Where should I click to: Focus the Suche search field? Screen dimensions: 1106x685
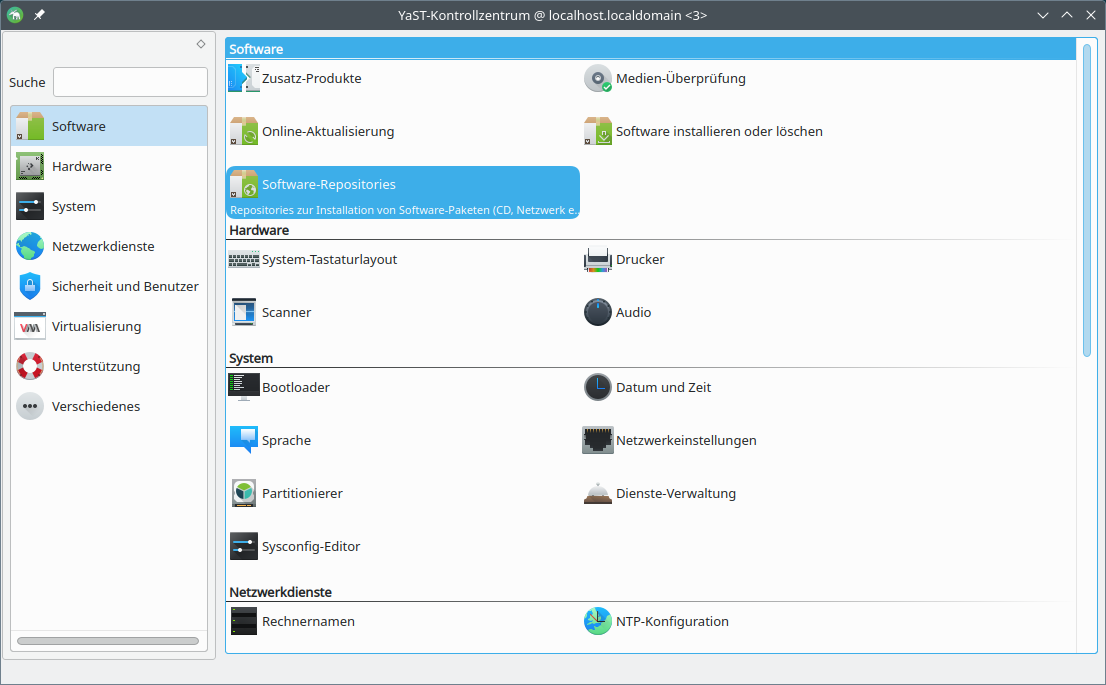click(x=130, y=82)
